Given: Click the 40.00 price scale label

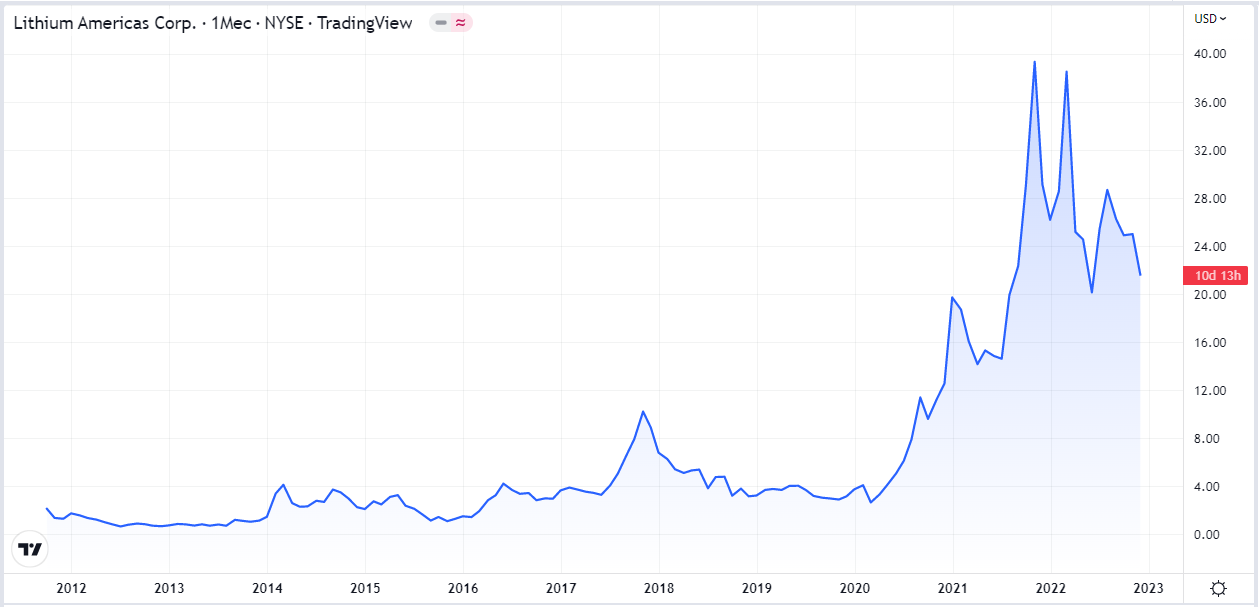Looking at the screenshot, I should point(1211,54).
